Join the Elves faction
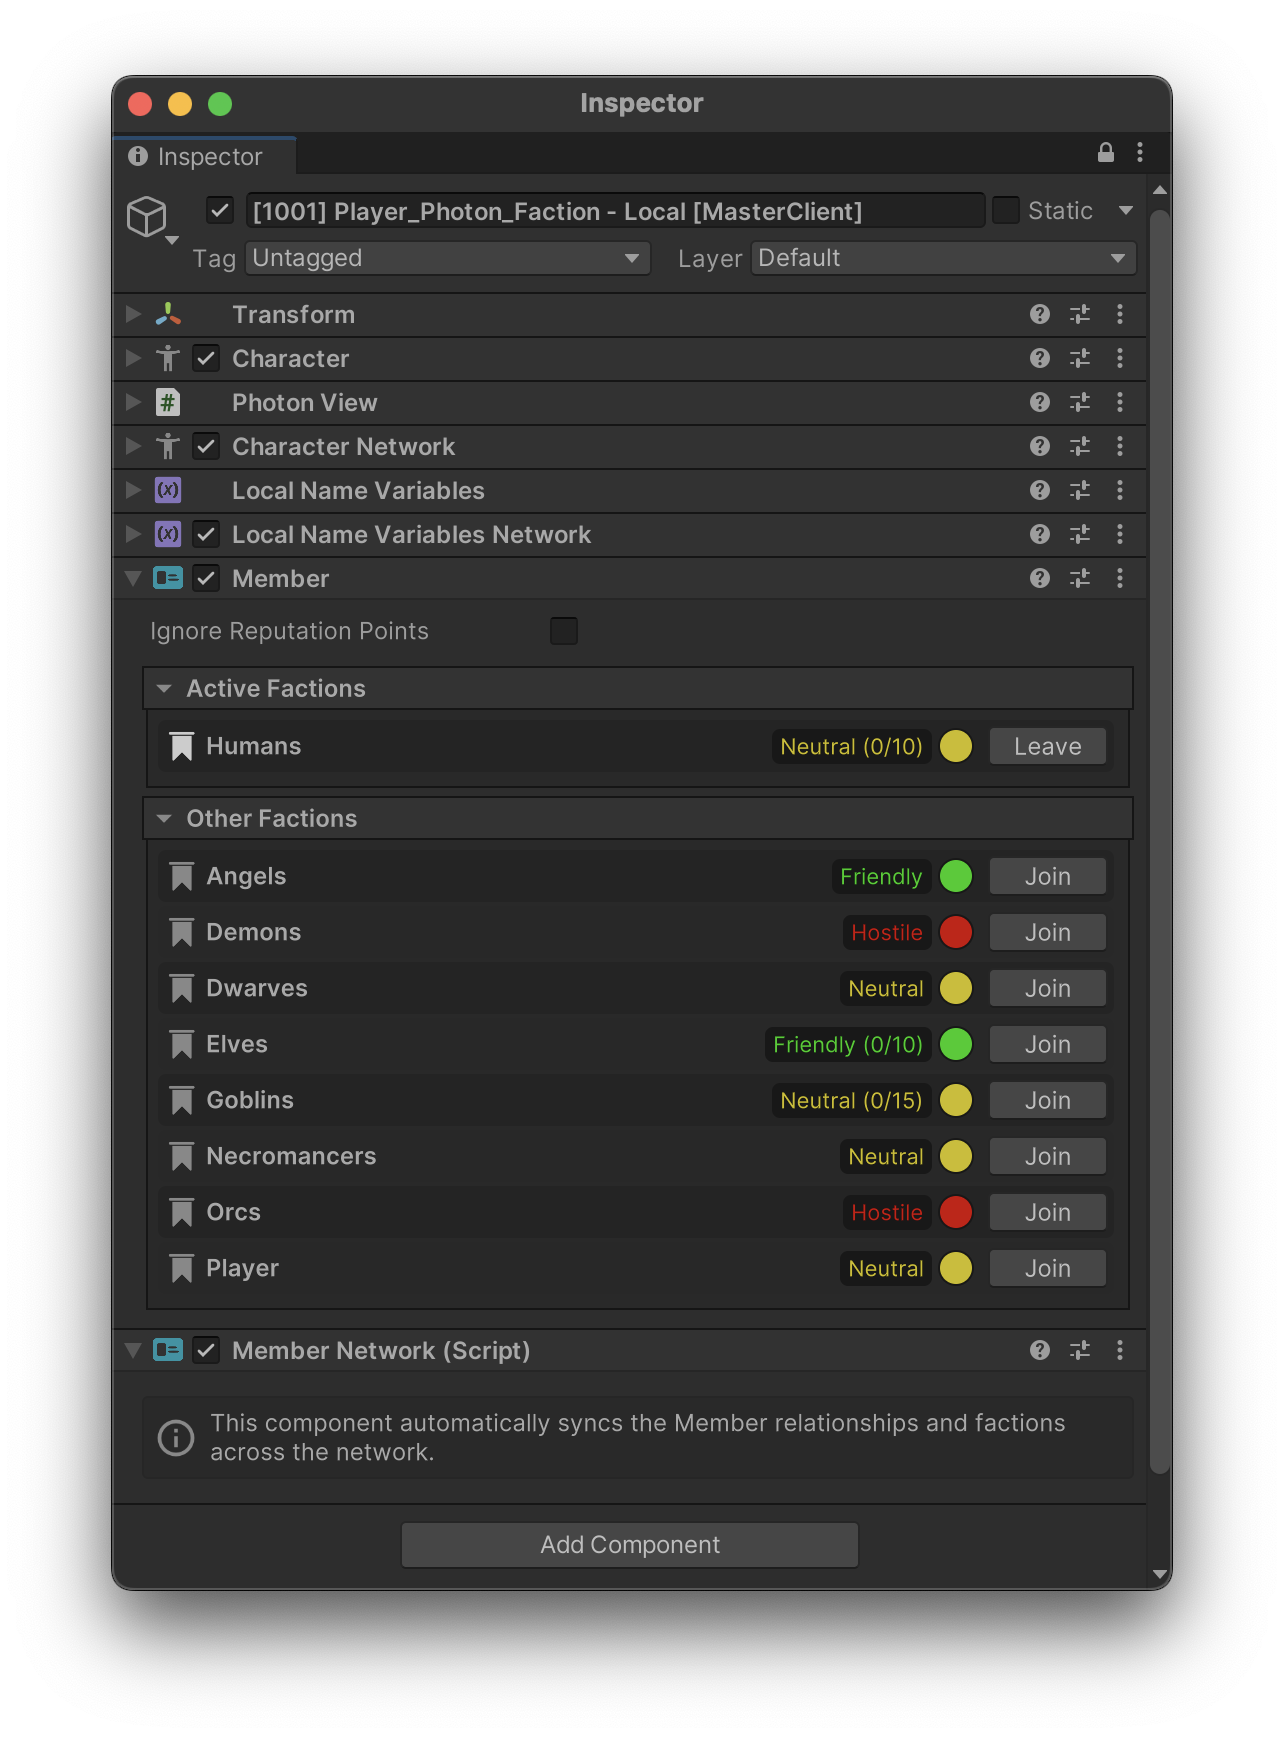This screenshot has width=1284, height=1738. [x=1047, y=1045]
